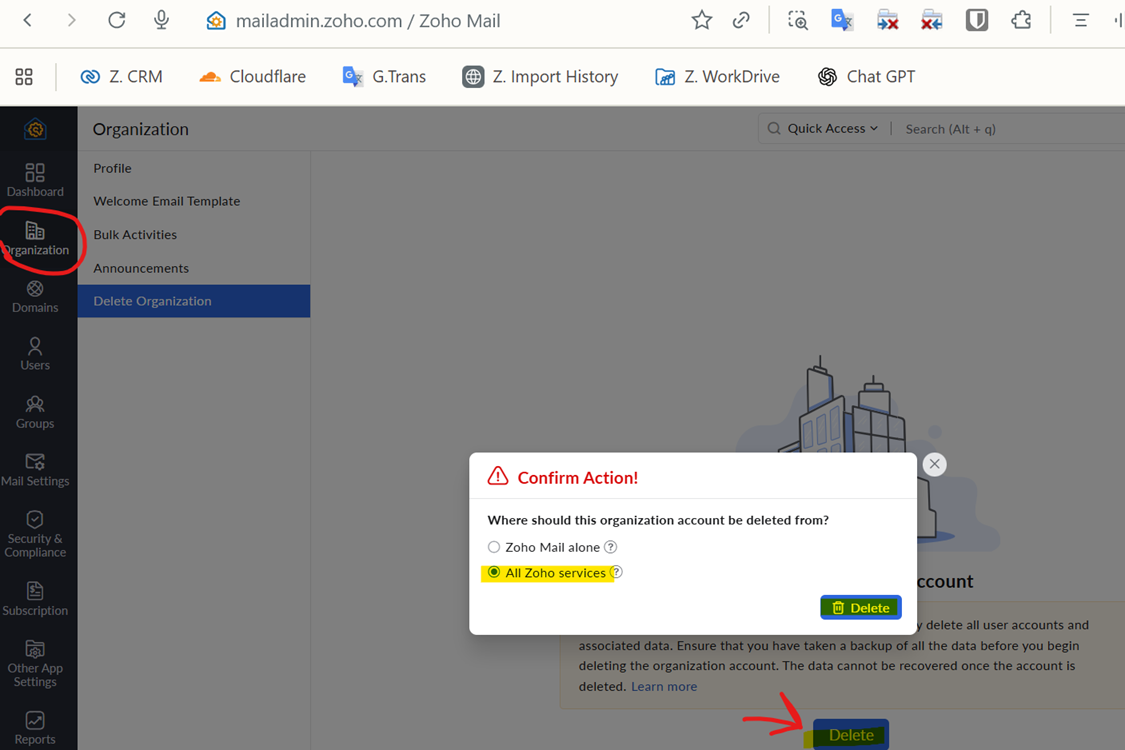The image size is (1125, 750).
Task: Open the Cloudflare bookmark
Action: point(252,77)
